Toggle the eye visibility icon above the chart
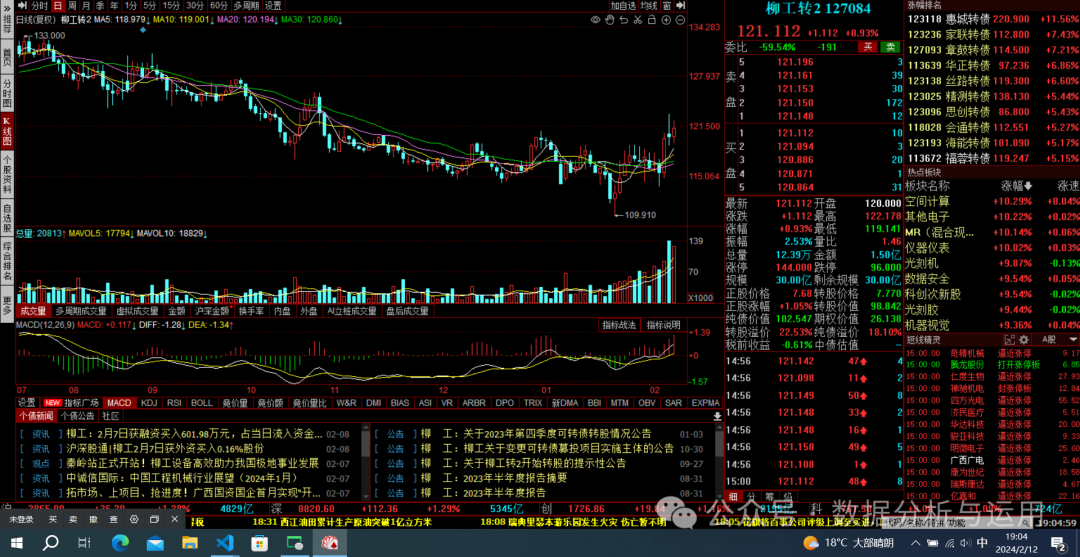Image resolution: width=1080 pixels, height=557 pixels. click(x=596, y=20)
